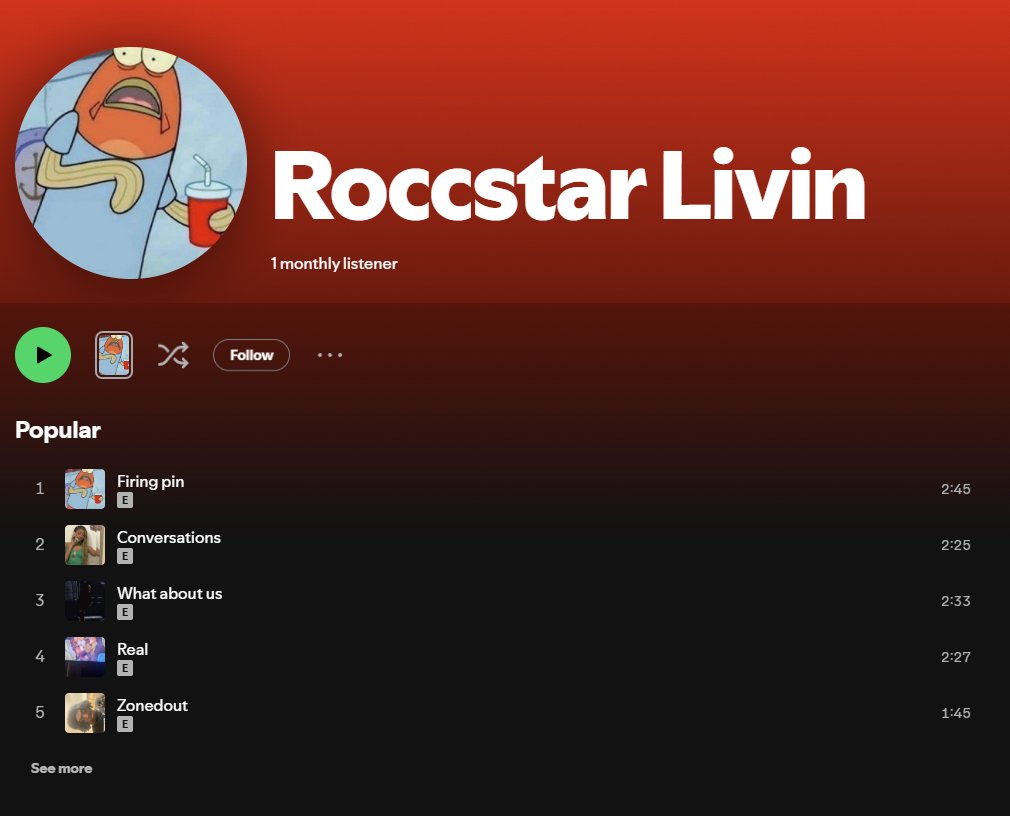The height and width of the screenshot is (816, 1010).
Task: Click the Roccstar Livin artist name heading
Action: click(x=569, y=185)
